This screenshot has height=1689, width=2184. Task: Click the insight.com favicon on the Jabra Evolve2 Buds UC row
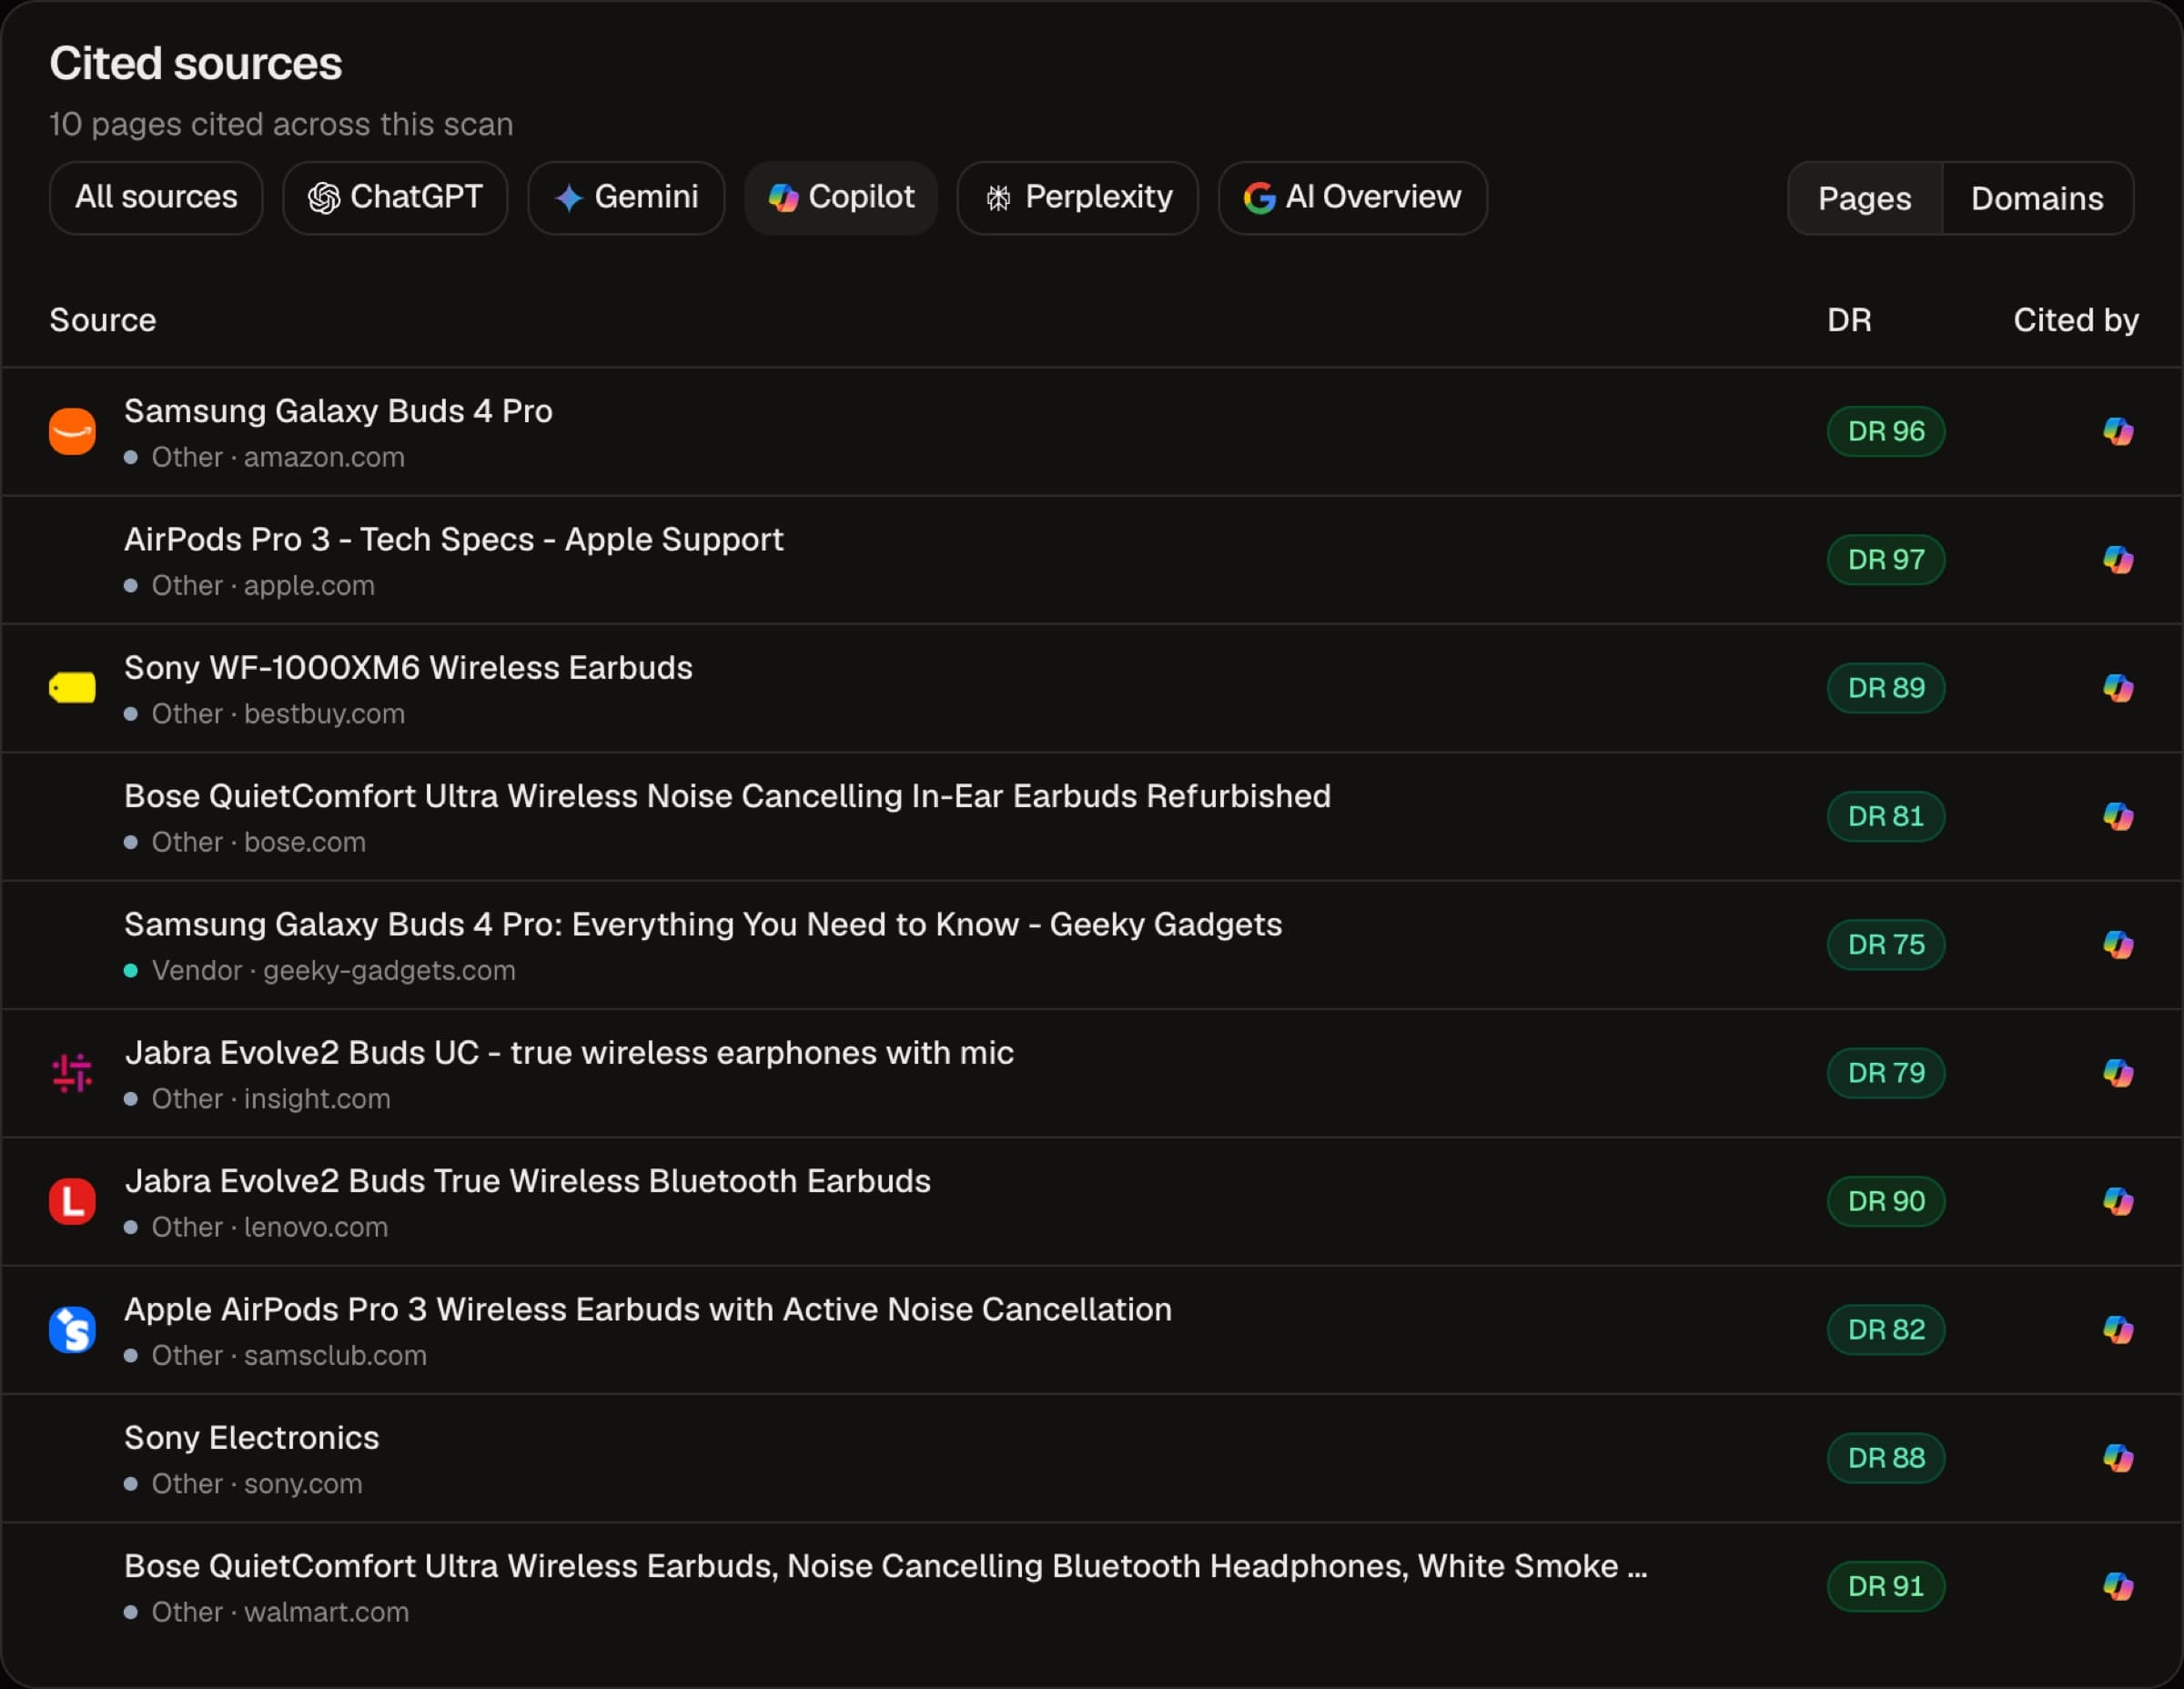72,1073
